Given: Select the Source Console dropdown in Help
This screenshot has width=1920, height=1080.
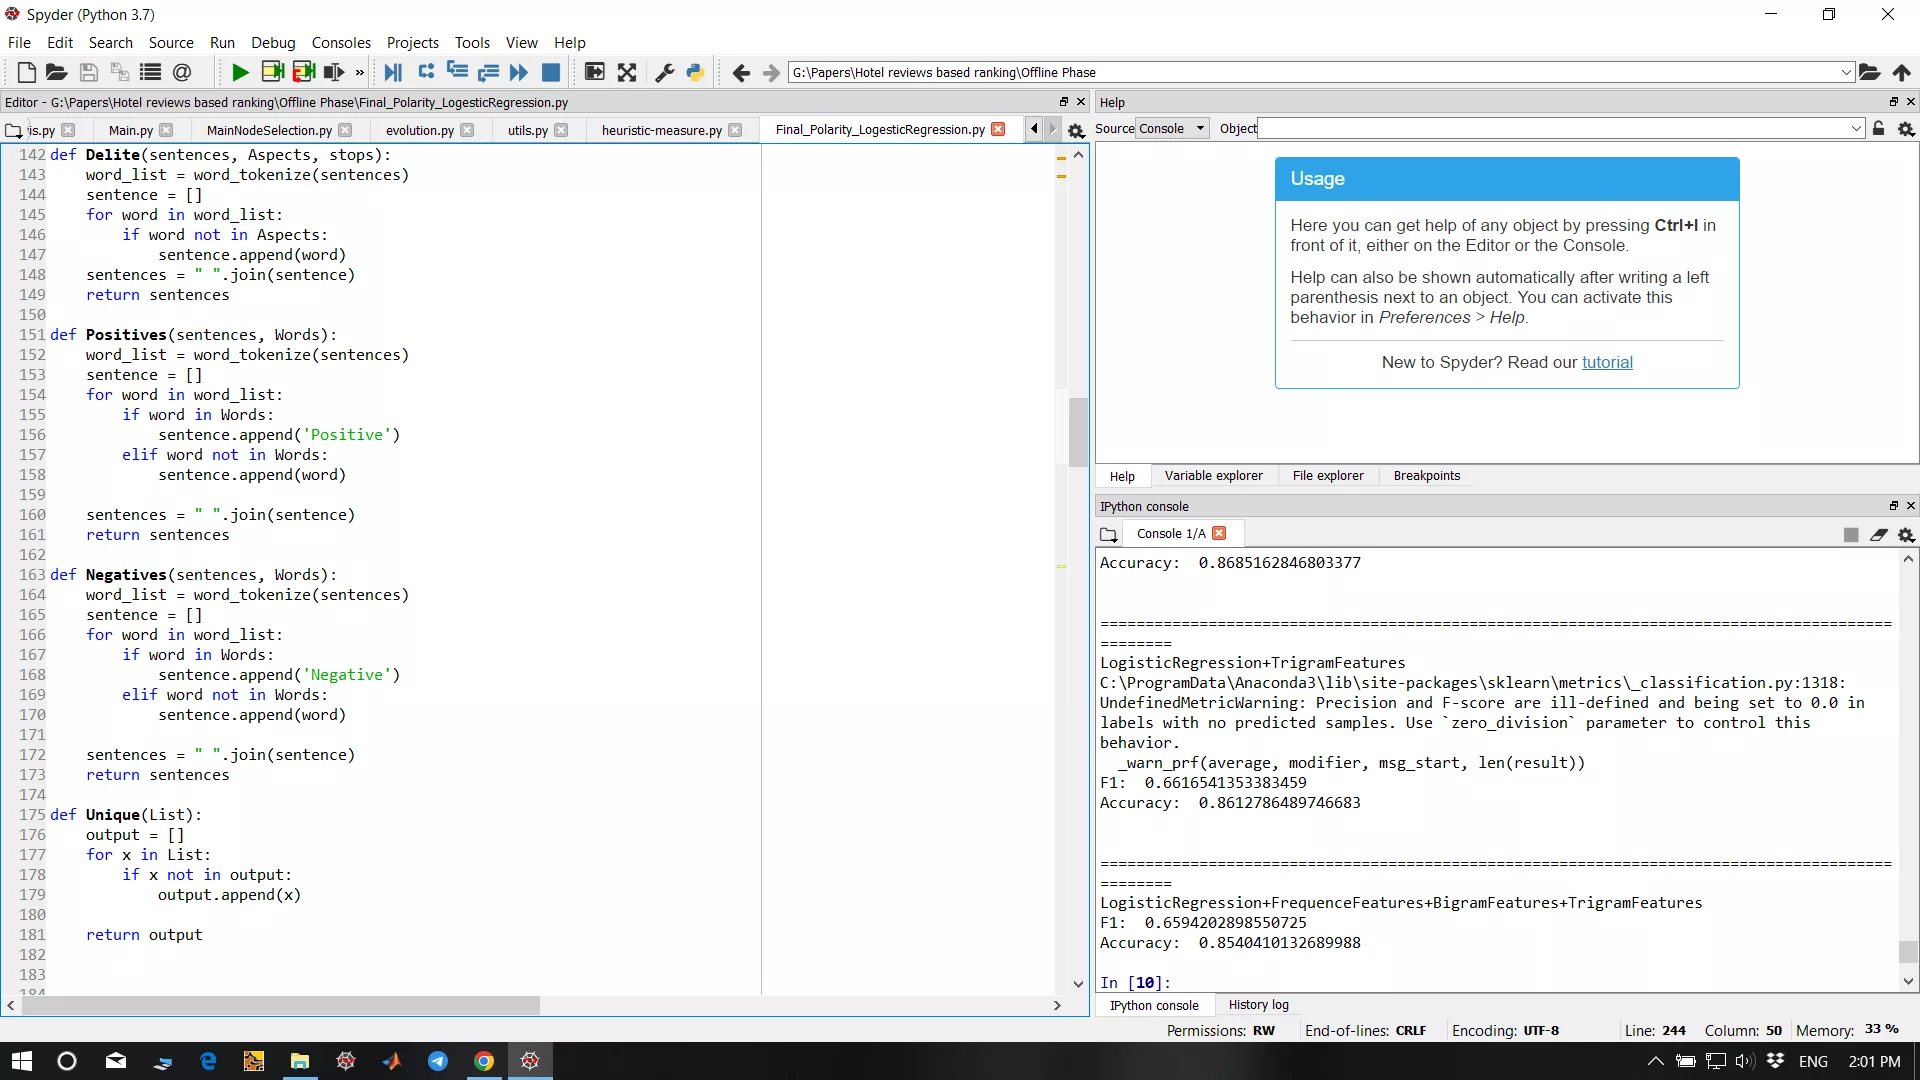Looking at the screenshot, I should click(x=1172, y=128).
